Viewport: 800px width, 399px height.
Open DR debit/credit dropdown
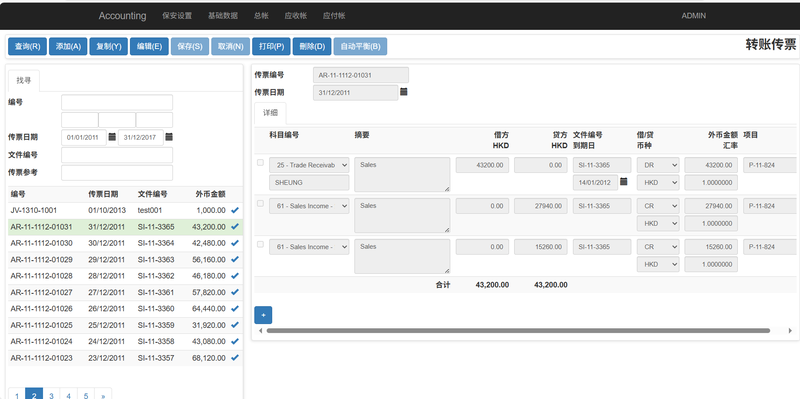(x=658, y=165)
